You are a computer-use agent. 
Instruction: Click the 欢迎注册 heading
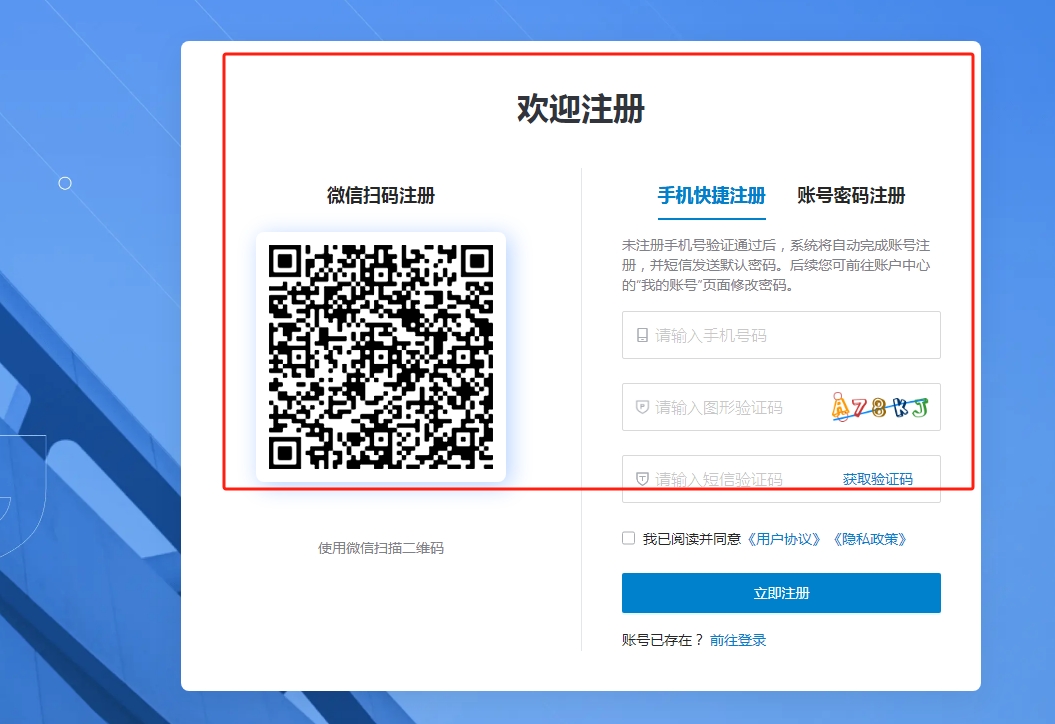pos(581,109)
